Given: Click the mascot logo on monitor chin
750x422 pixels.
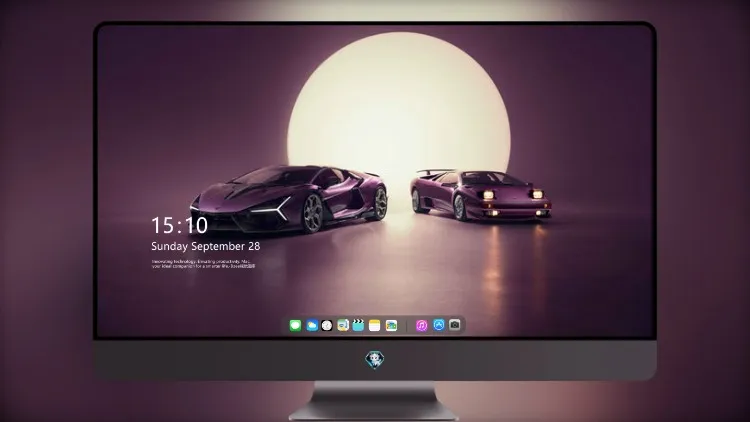Looking at the screenshot, I should tap(375, 360).
